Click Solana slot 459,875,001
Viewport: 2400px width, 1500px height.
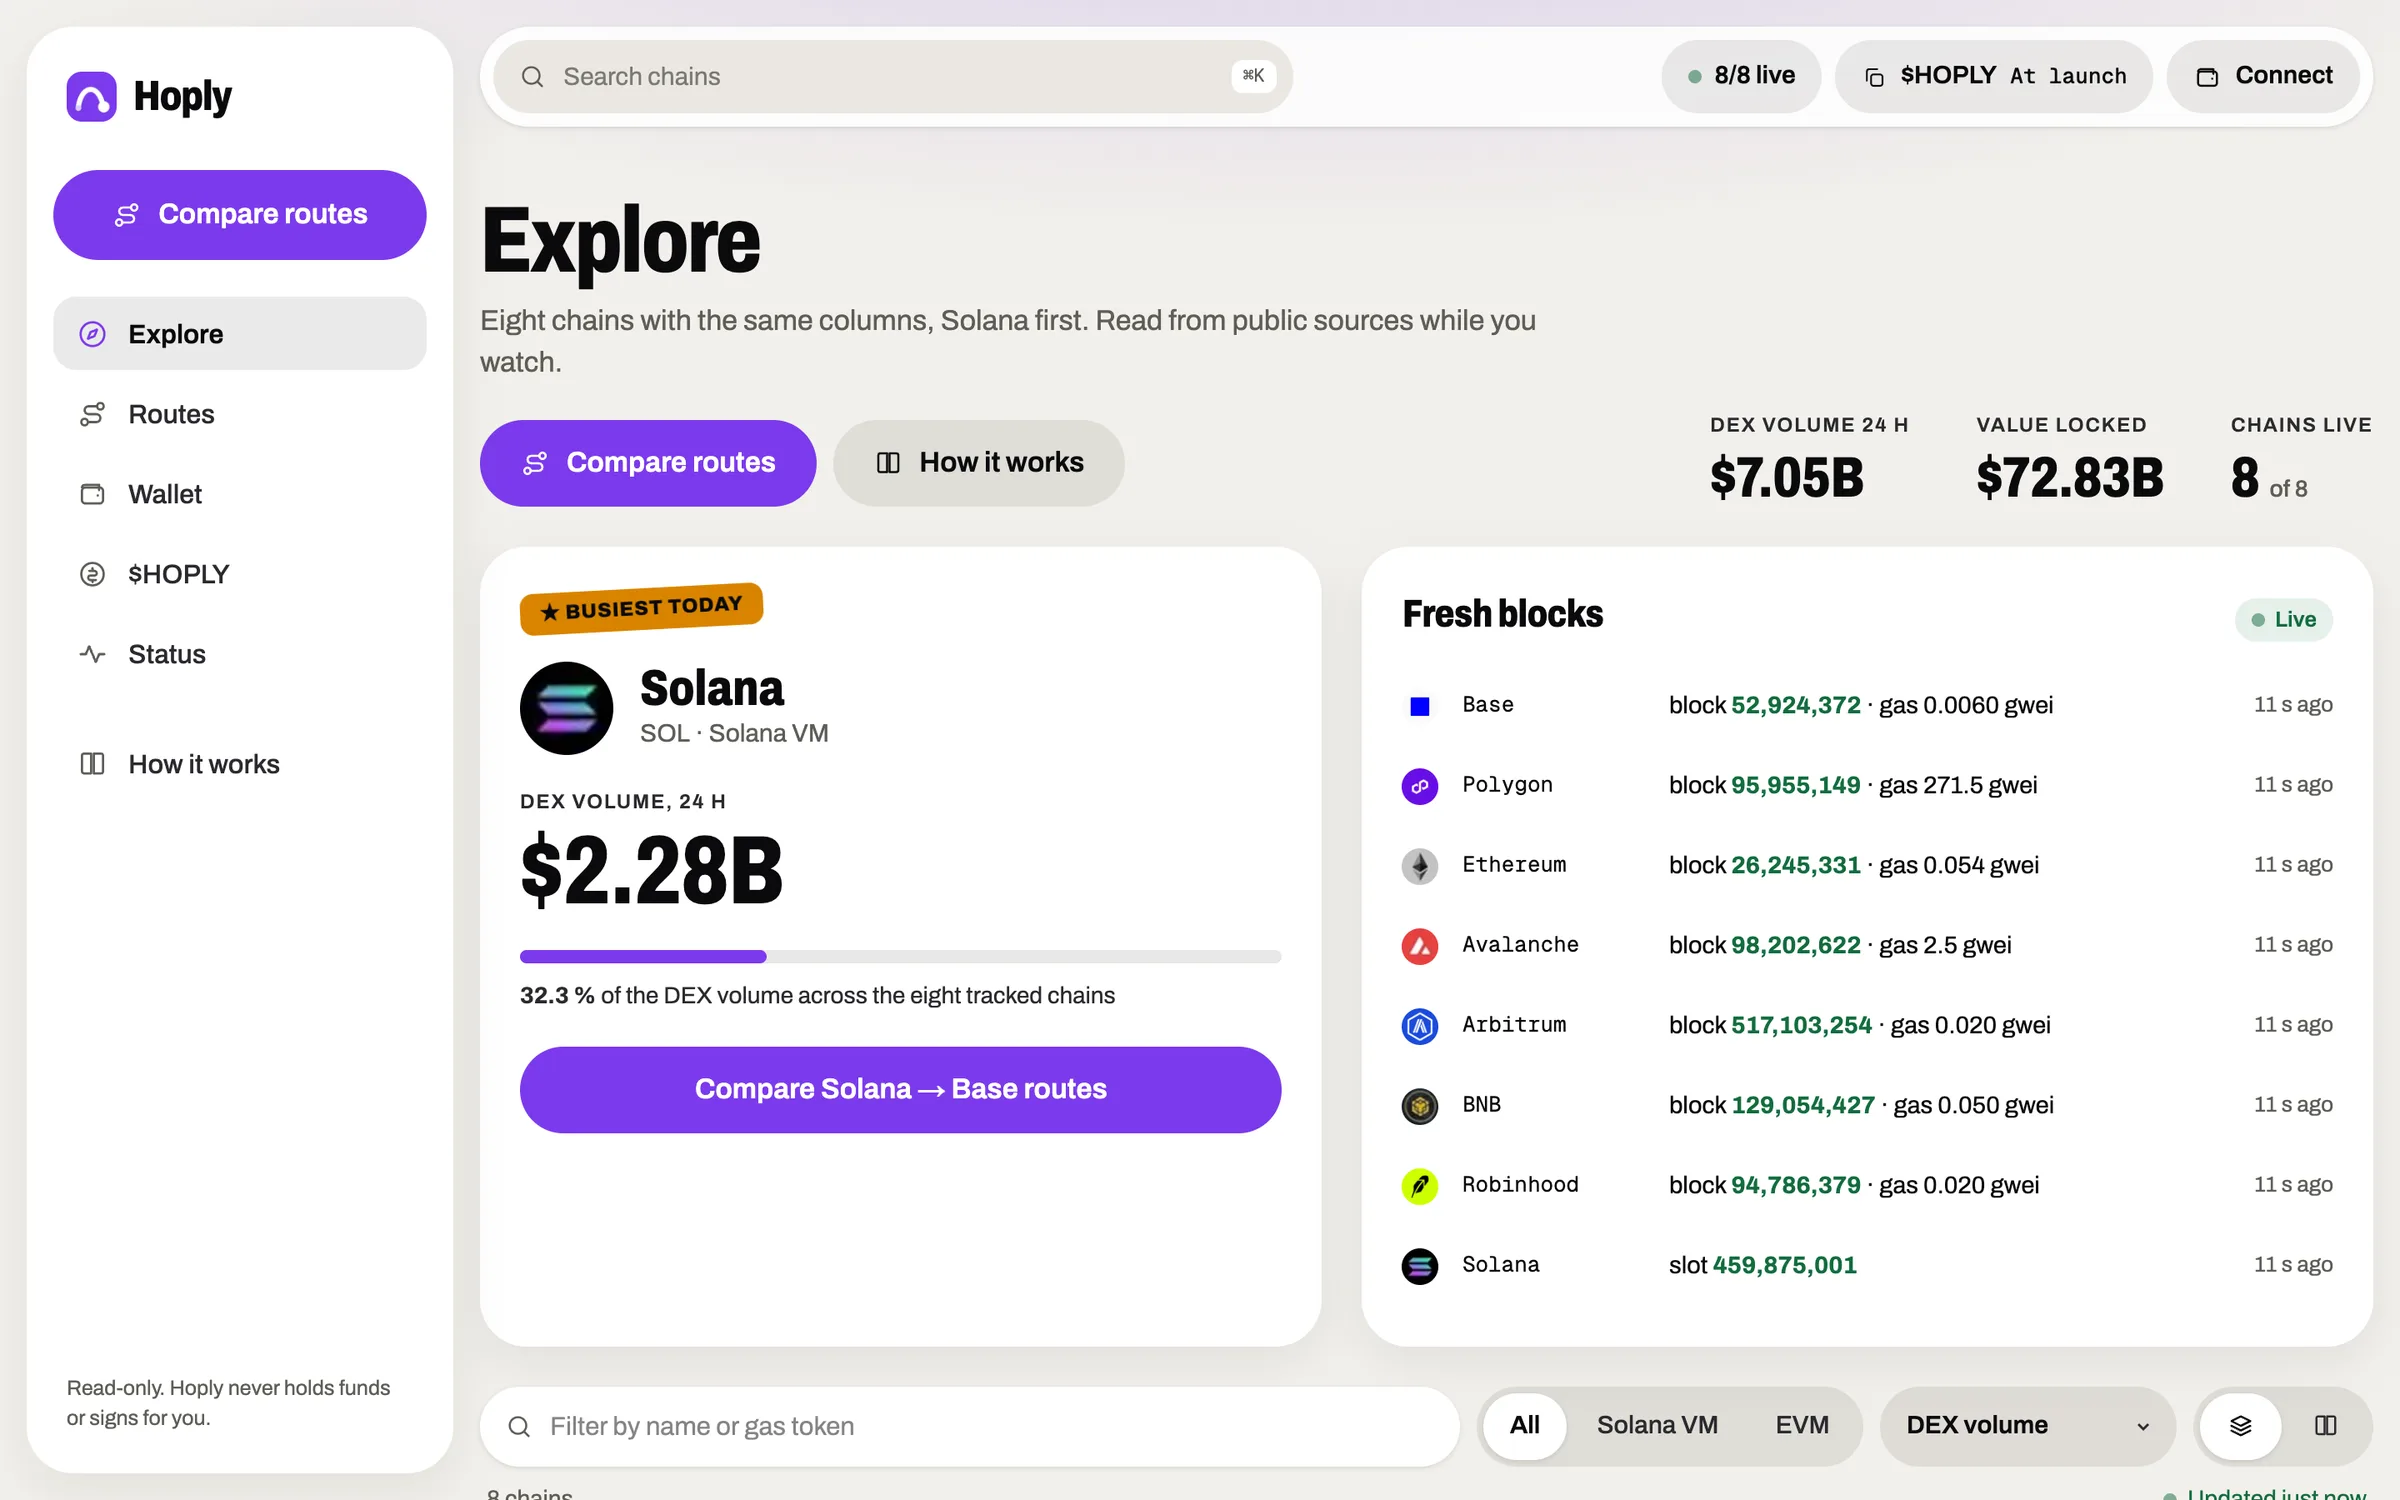coord(1785,1265)
